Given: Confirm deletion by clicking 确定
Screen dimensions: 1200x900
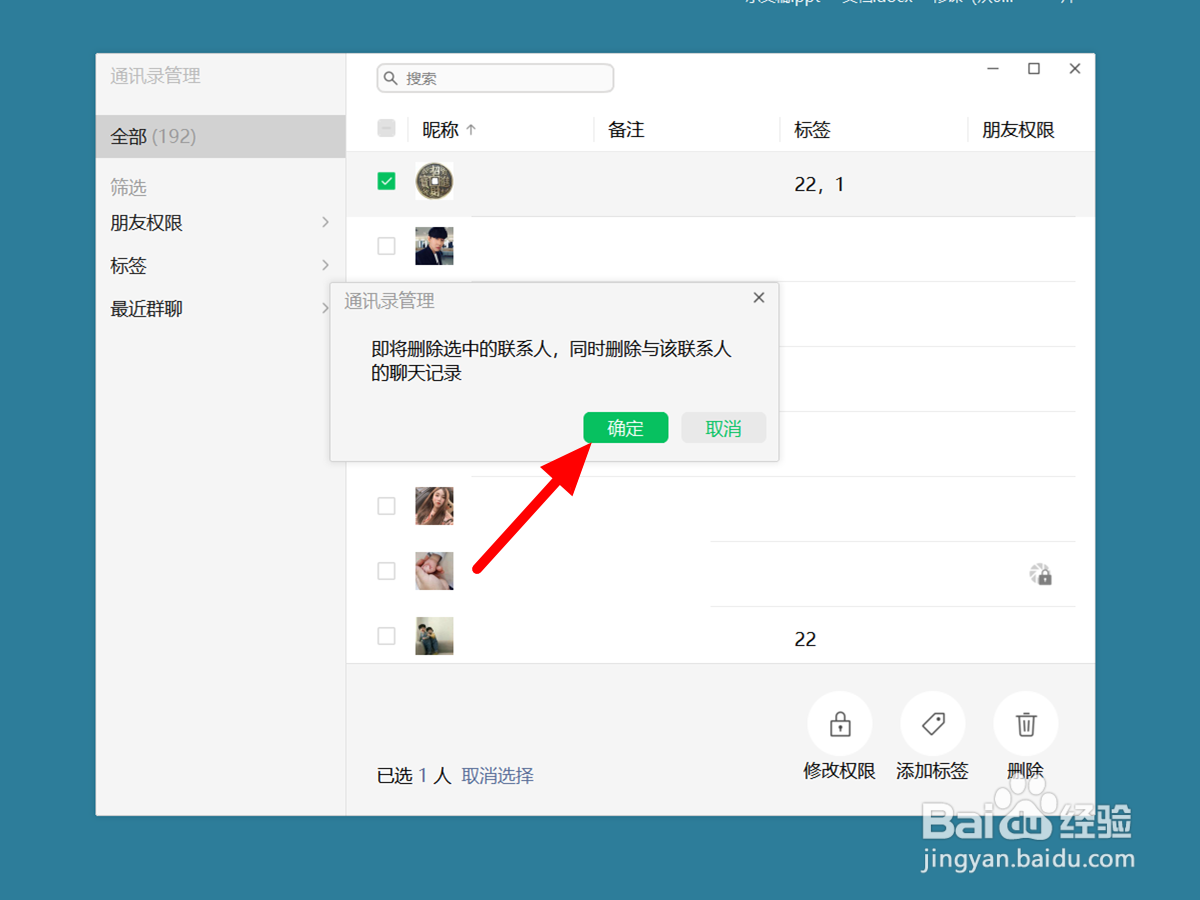Looking at the screenshot, I should 625,427.
